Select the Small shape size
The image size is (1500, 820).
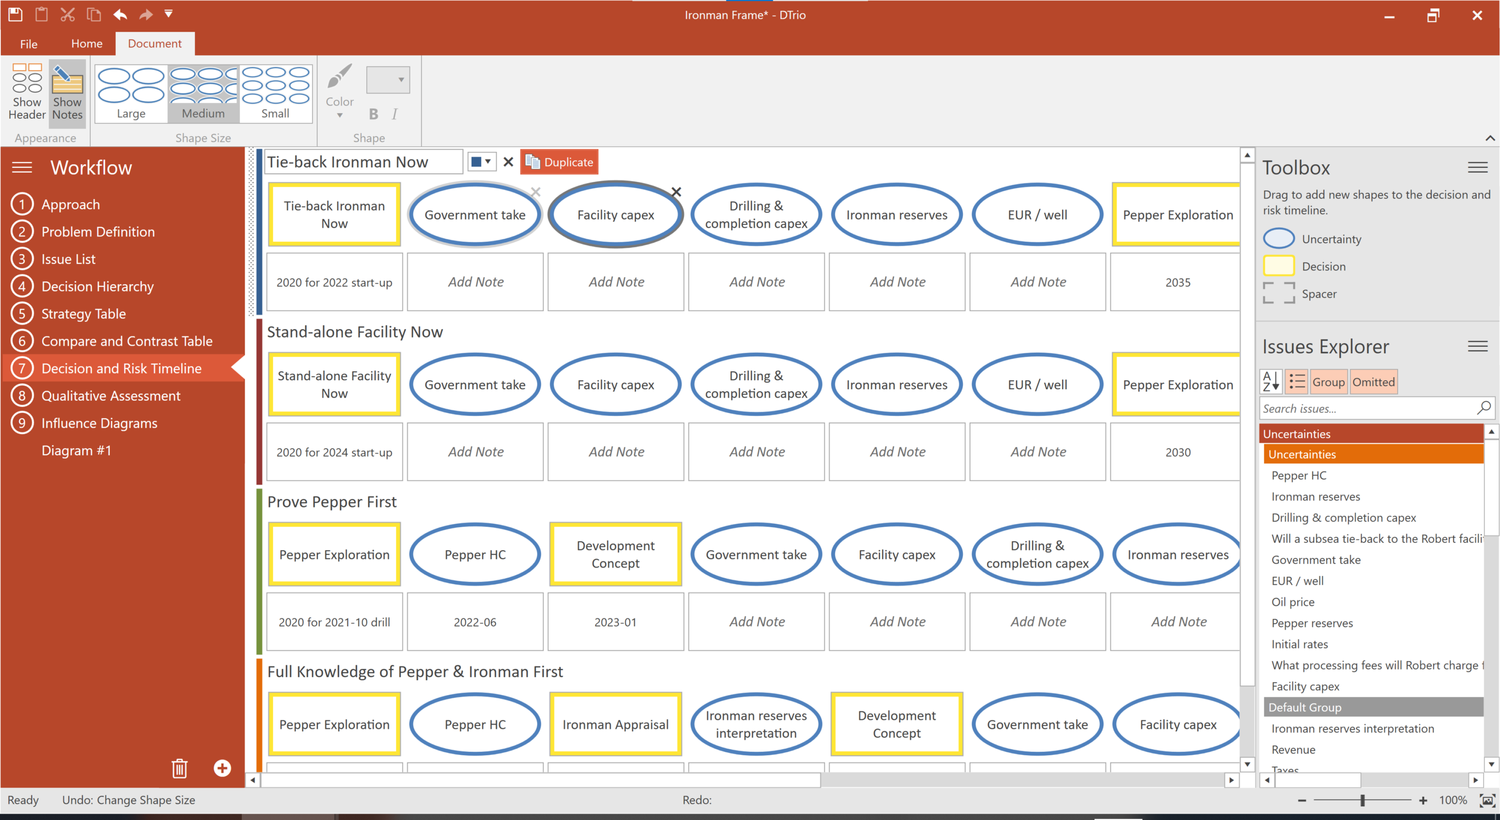point(275,93)
